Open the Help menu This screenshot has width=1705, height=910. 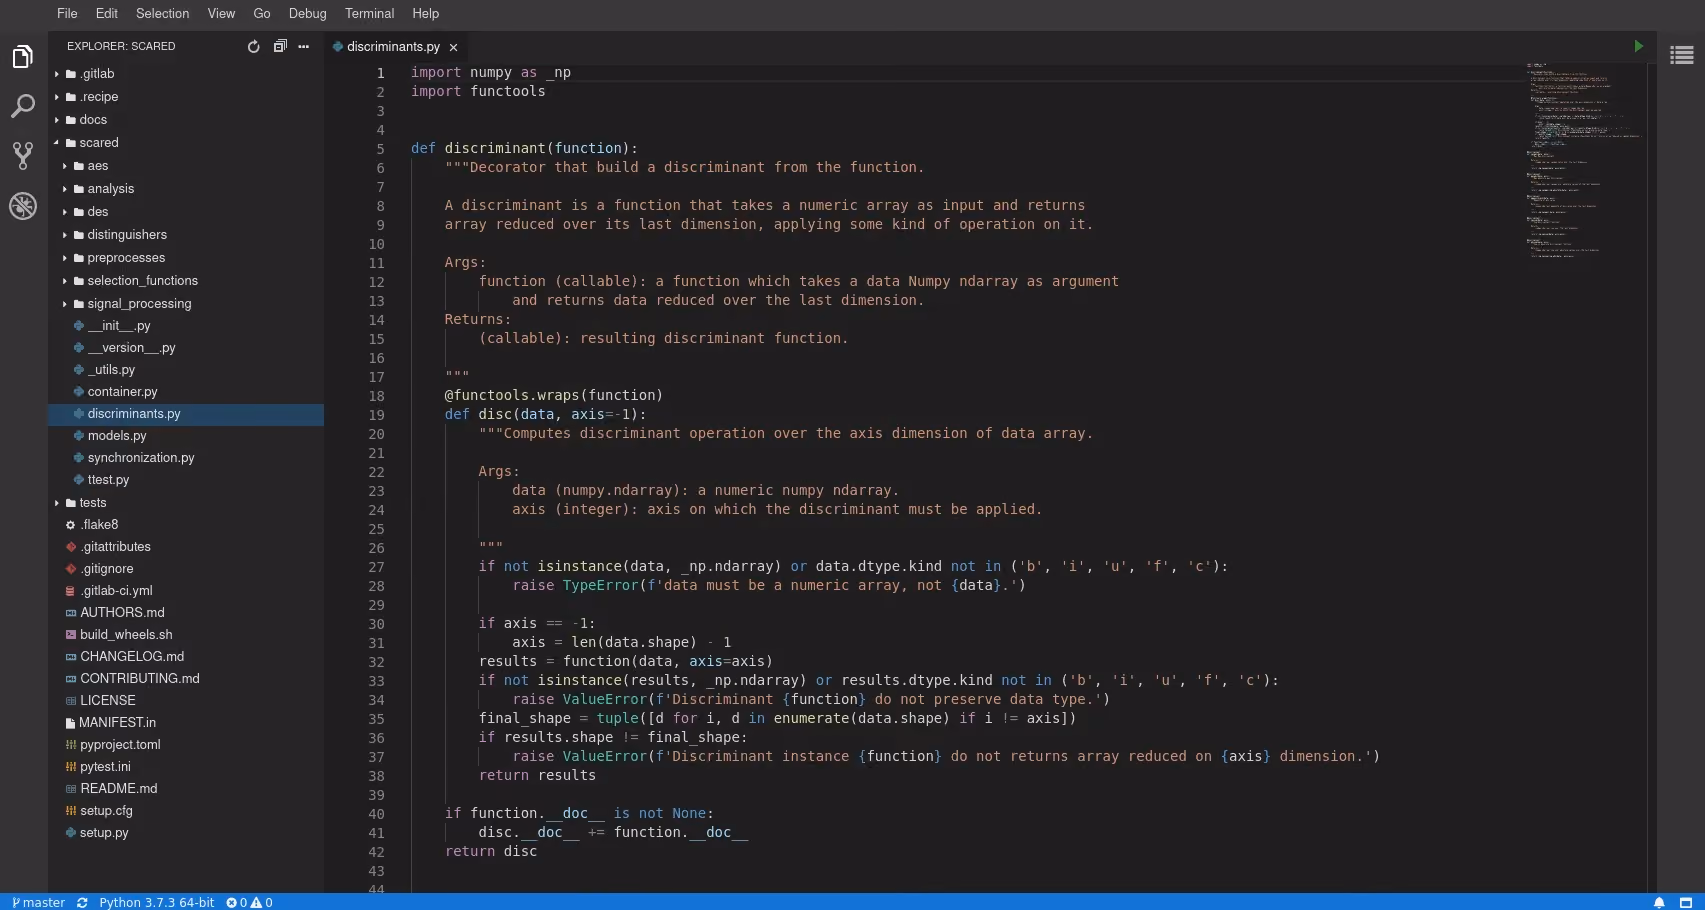point(425,13)
